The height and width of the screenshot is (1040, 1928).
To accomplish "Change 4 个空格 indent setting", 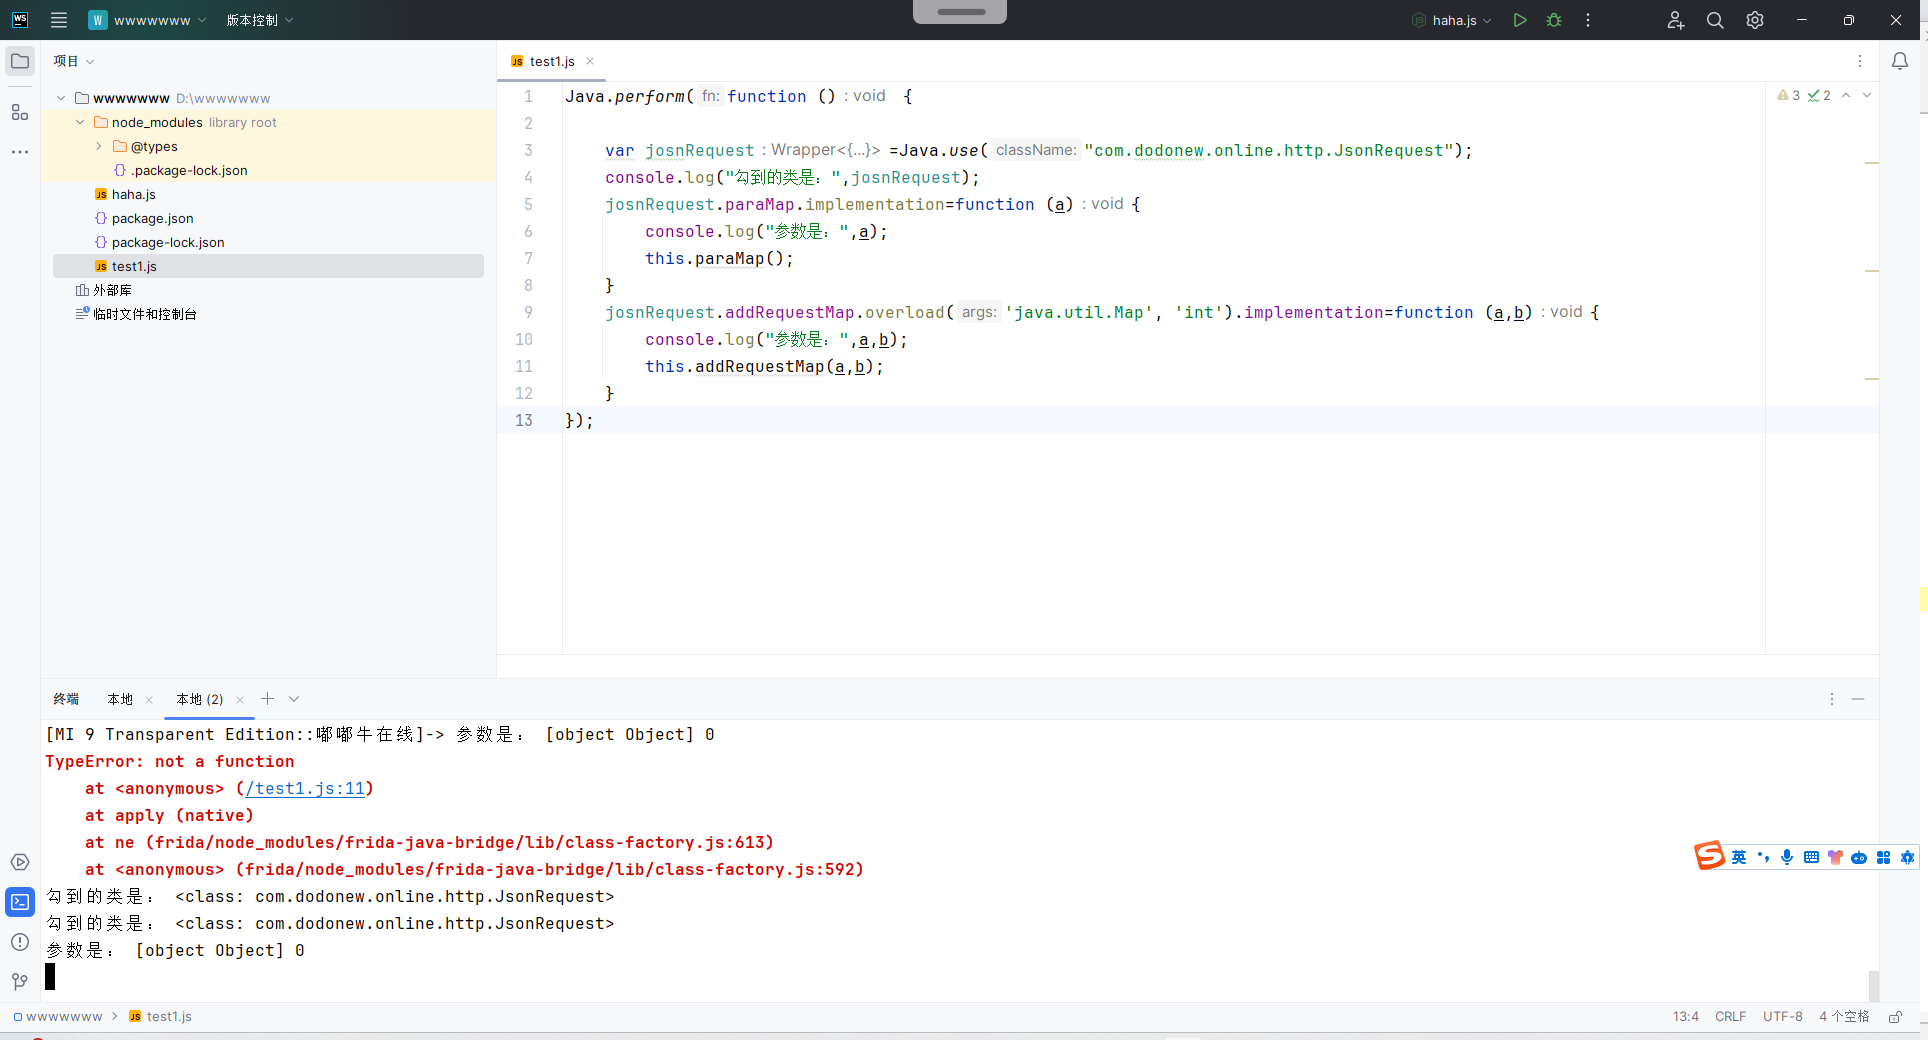I will click(x=1844, y=1016).
